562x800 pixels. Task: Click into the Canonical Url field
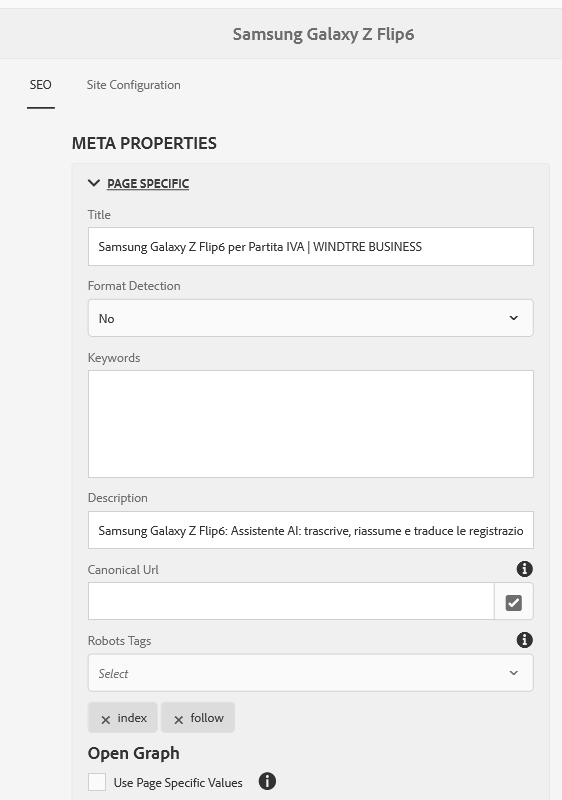tap(291, 601)
